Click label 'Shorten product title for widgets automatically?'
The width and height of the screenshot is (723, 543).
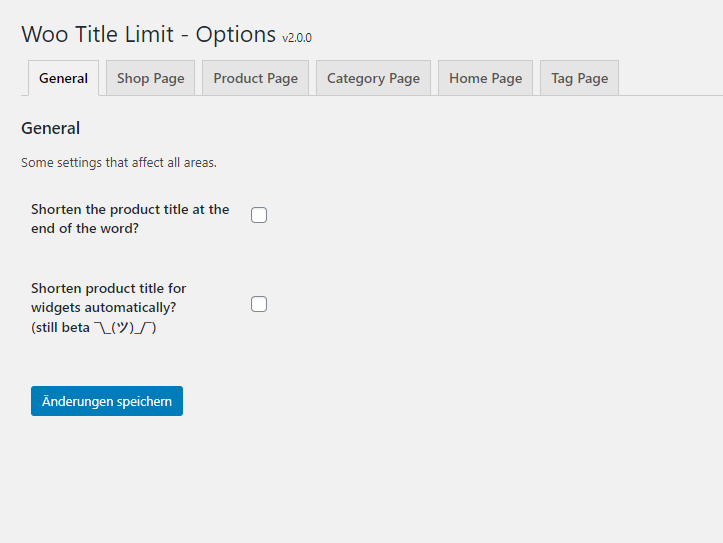[x=108, y=298]
